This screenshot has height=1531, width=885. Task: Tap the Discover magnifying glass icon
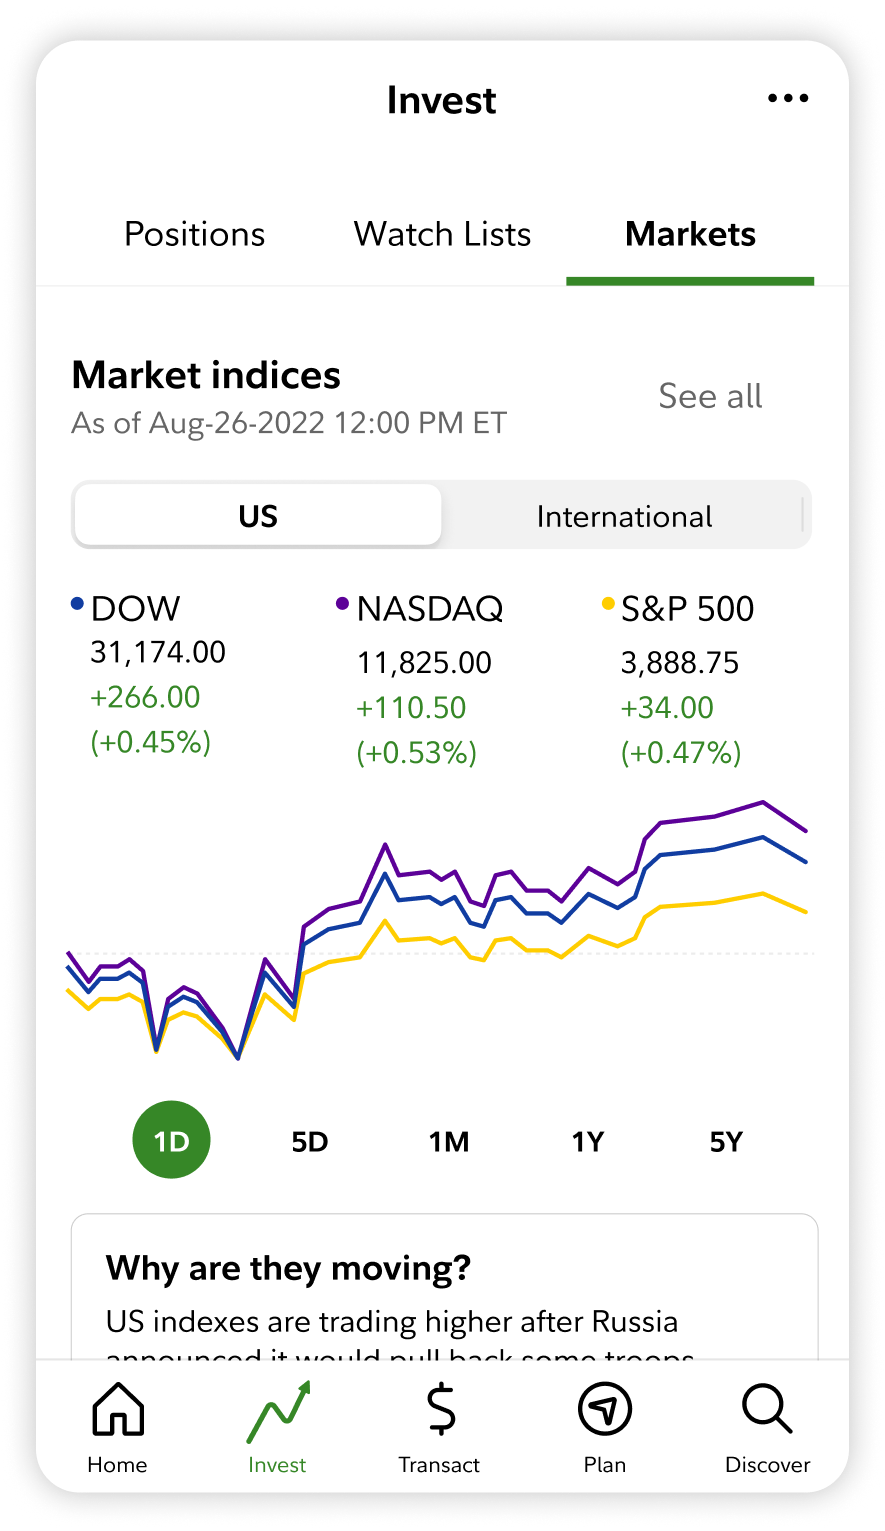click(x=767, y=1409)
